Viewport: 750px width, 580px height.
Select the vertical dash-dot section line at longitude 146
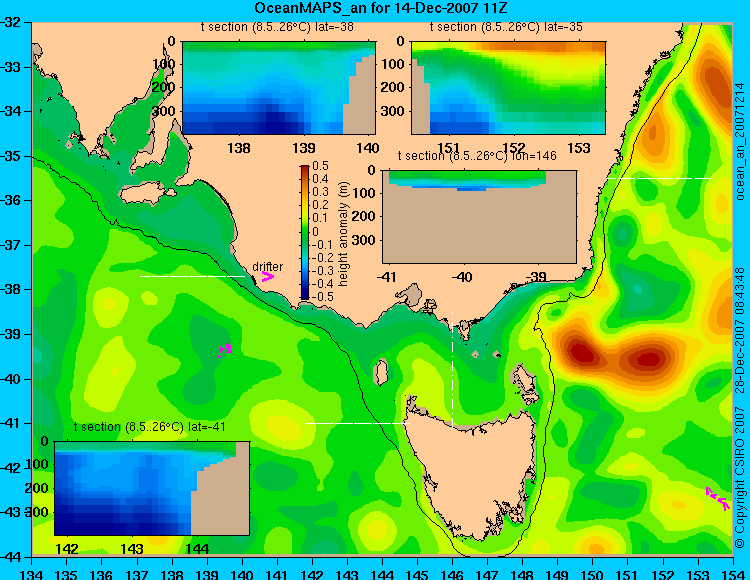tap(452, 369)
